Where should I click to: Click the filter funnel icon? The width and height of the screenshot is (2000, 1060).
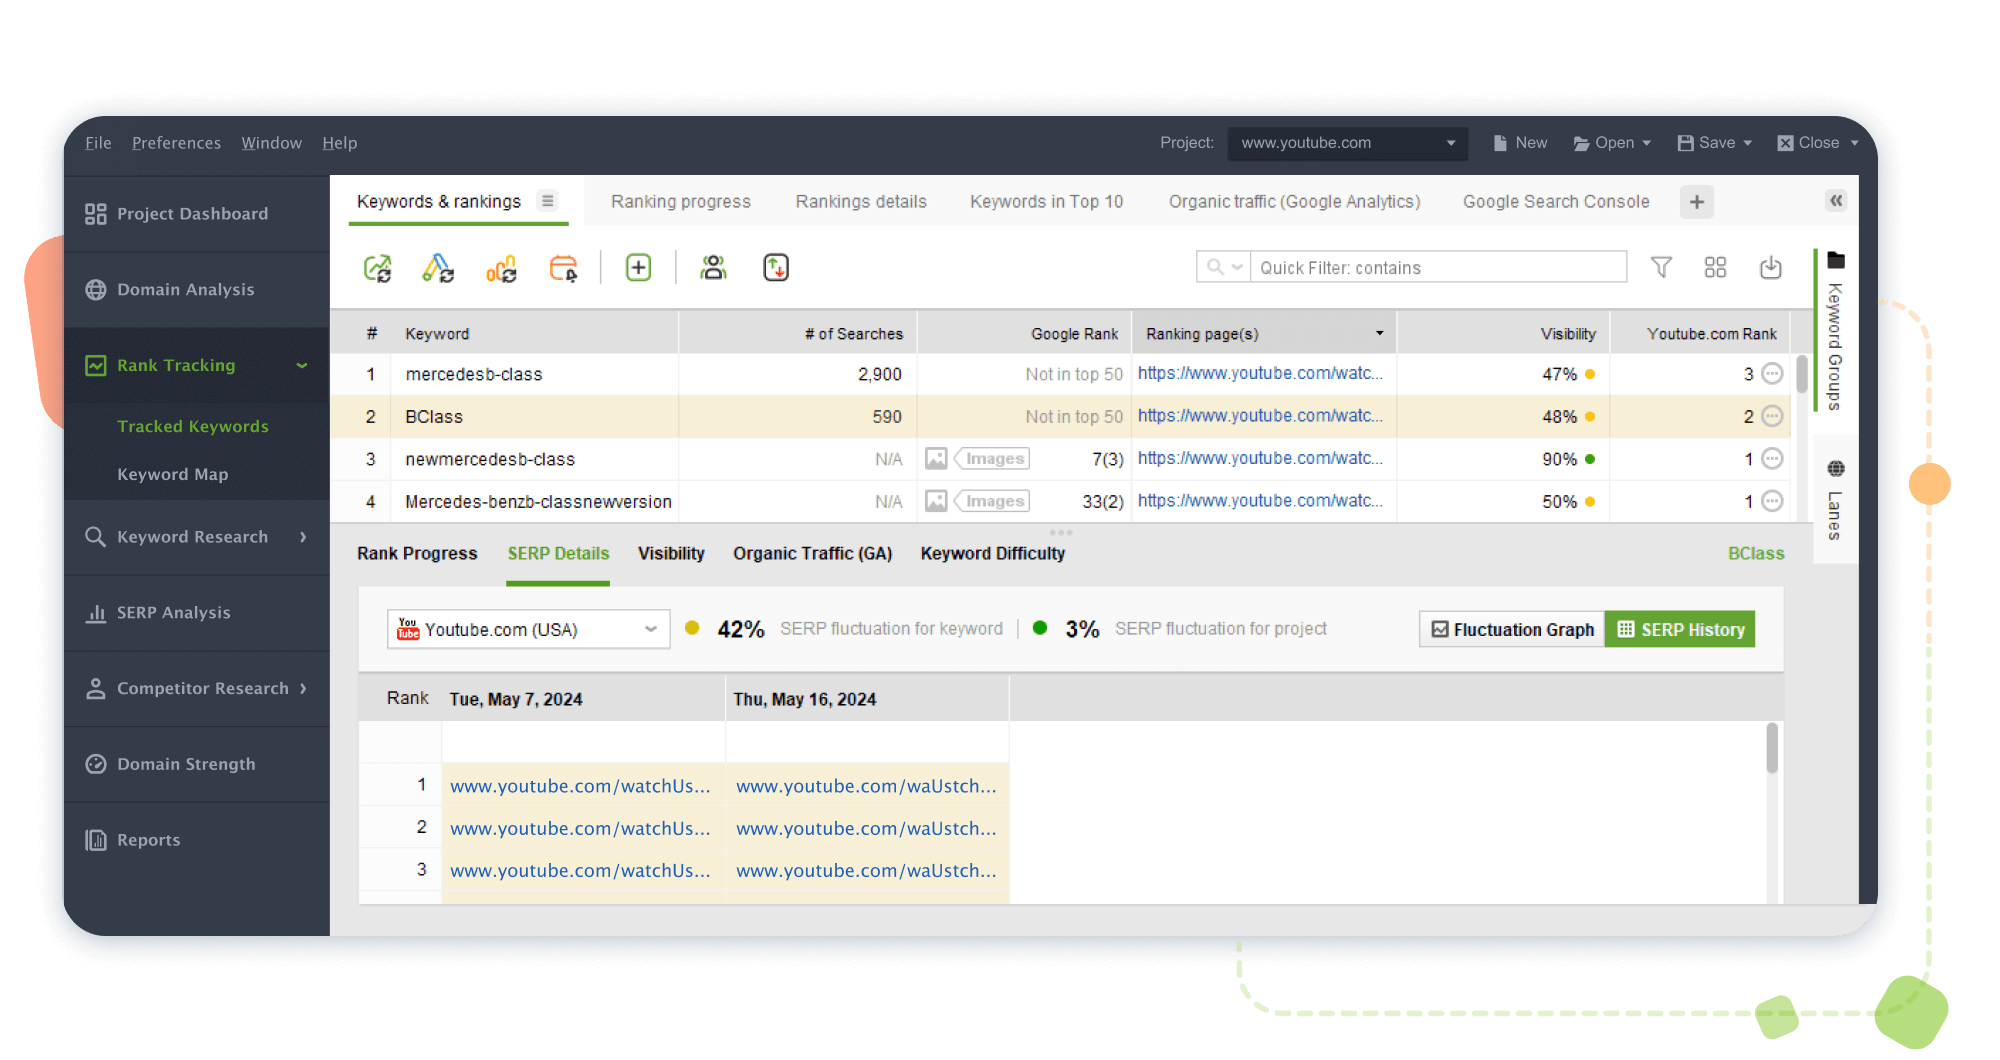1661,268
